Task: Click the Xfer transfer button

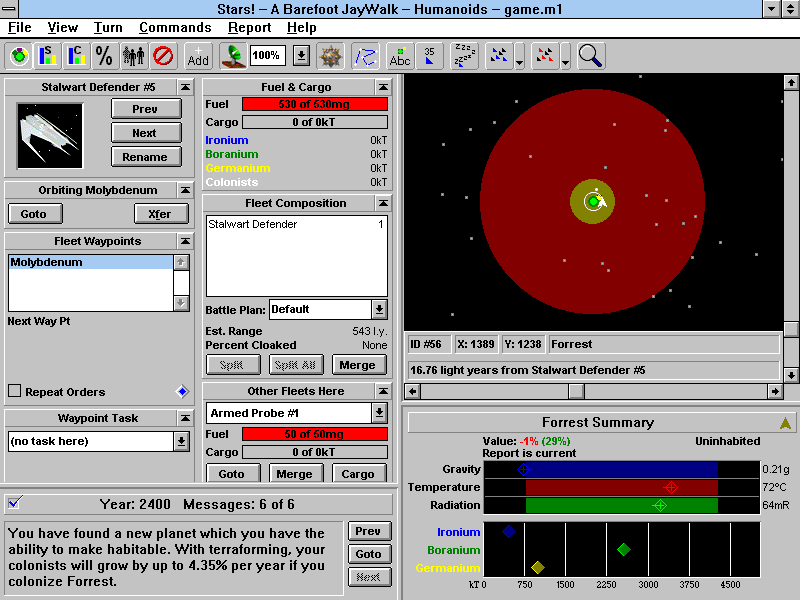Action: (x=161, y=214)
